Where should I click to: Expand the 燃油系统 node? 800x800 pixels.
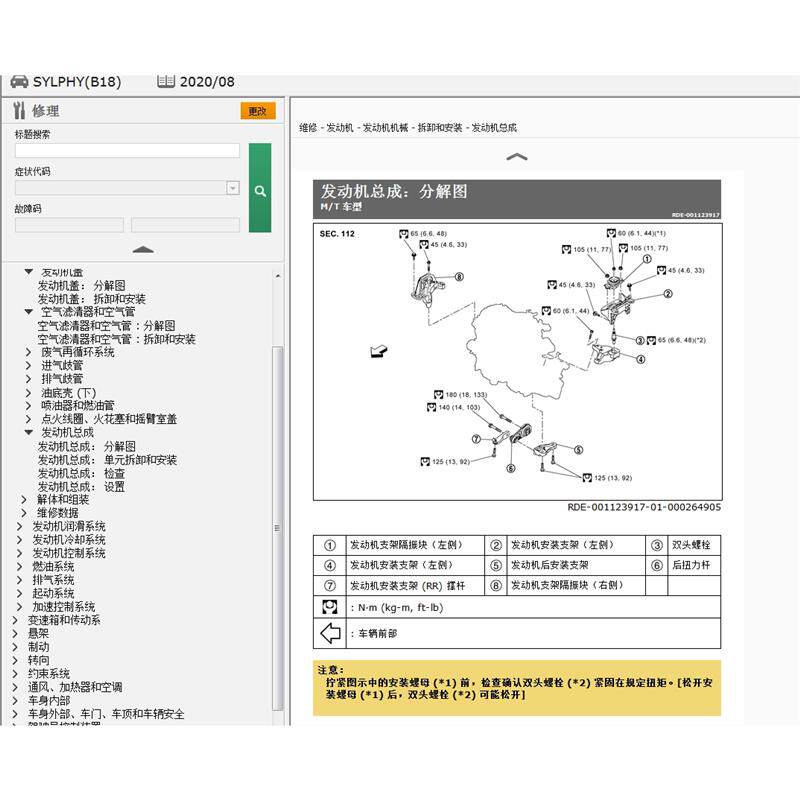pyautogui.click(x=19, y=566)
